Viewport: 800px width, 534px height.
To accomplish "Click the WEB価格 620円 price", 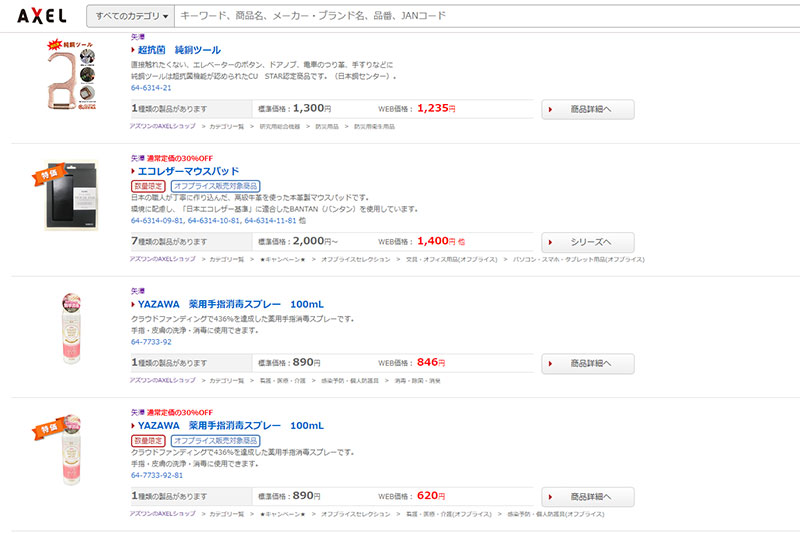I will click(431, 496).
